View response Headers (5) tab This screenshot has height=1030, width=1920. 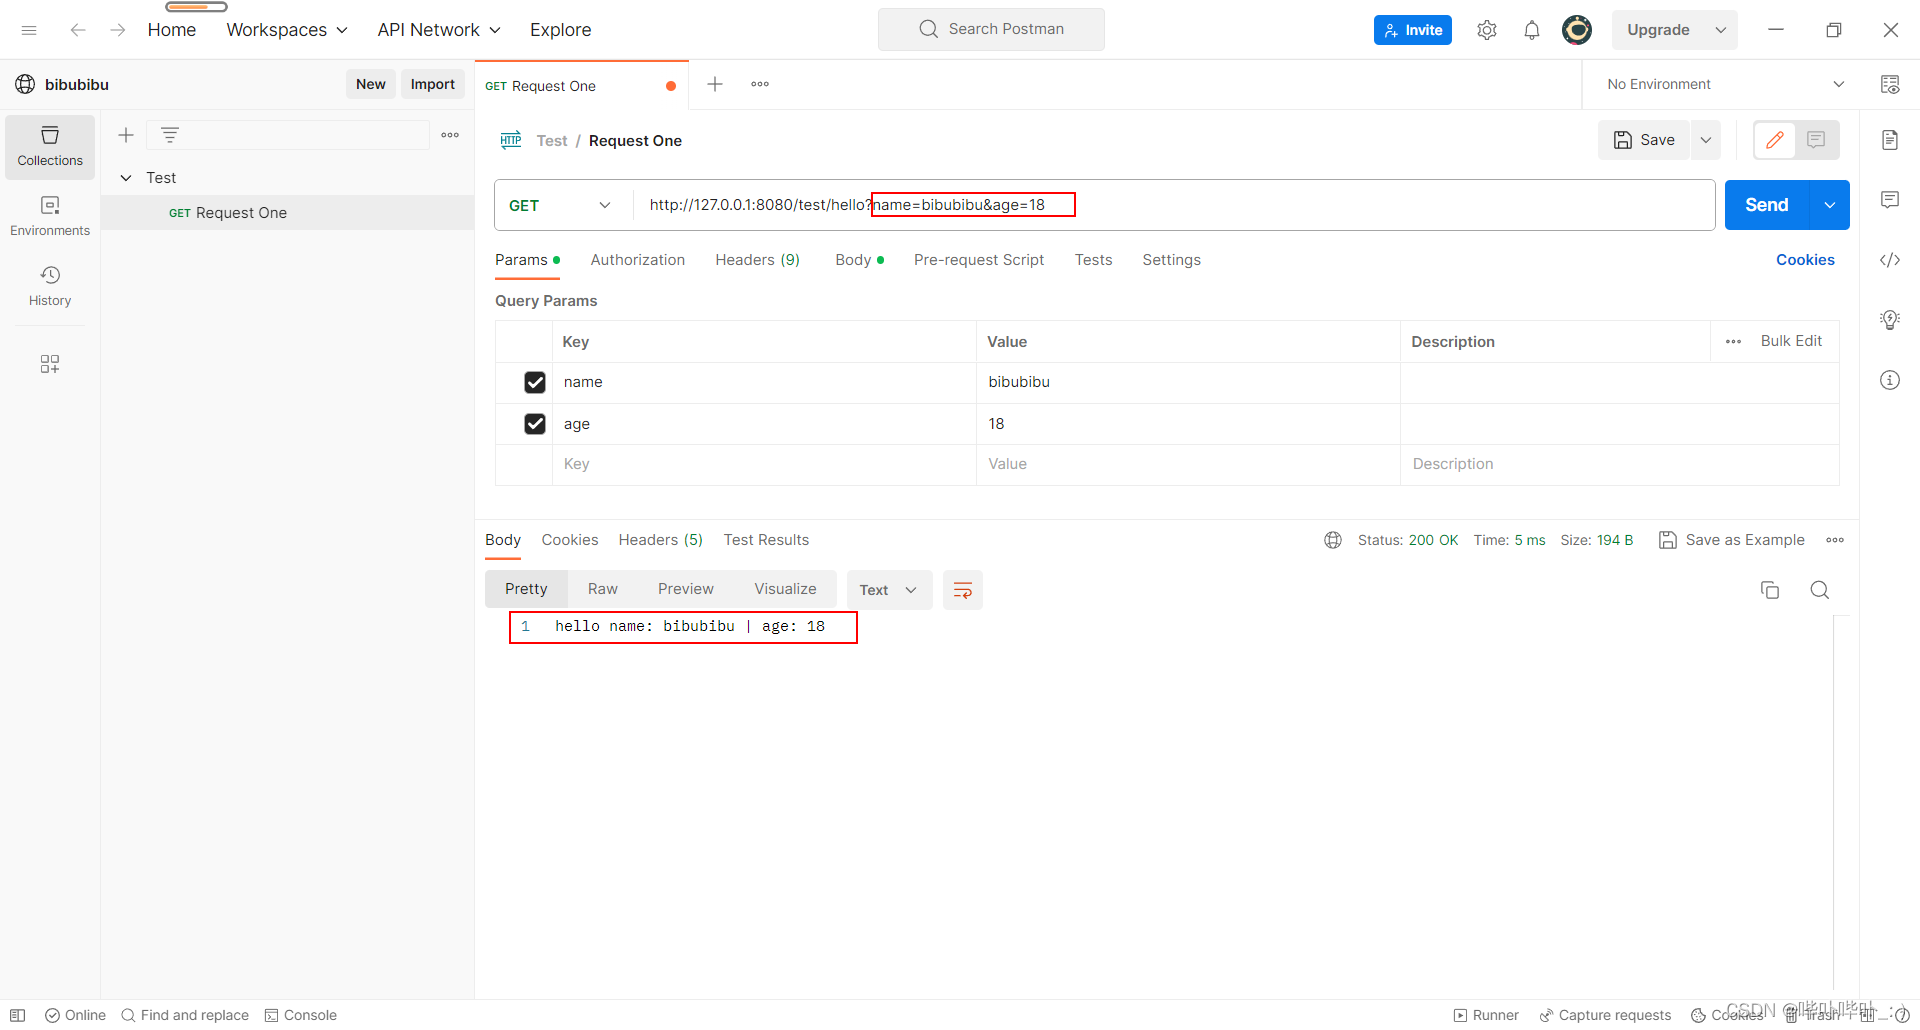(661, 540)
